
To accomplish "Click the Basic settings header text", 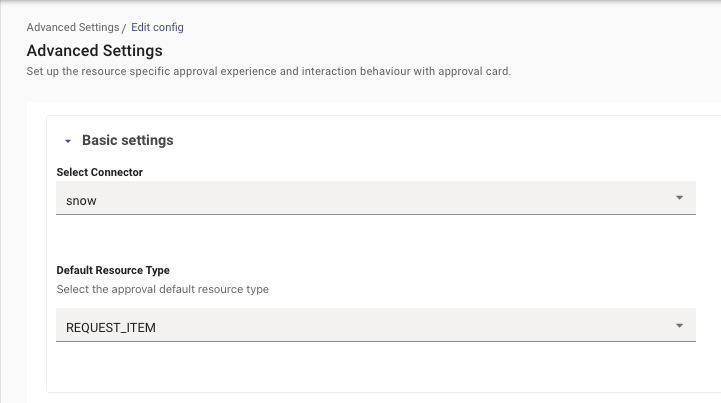I will click(x=128, y=140).
